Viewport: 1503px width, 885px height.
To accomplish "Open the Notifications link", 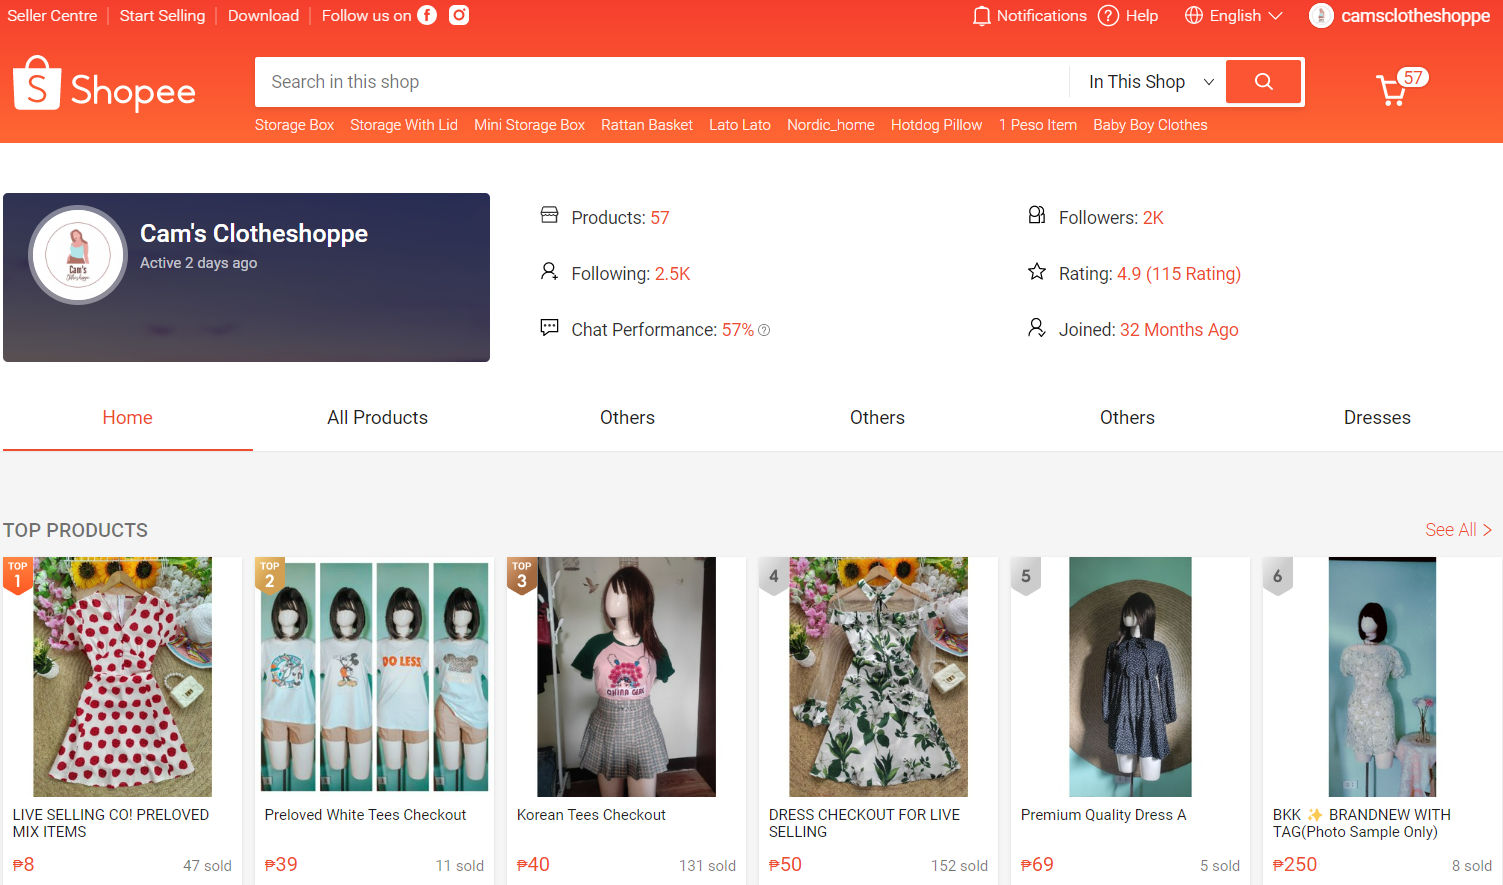I will tap(1041, 16).
